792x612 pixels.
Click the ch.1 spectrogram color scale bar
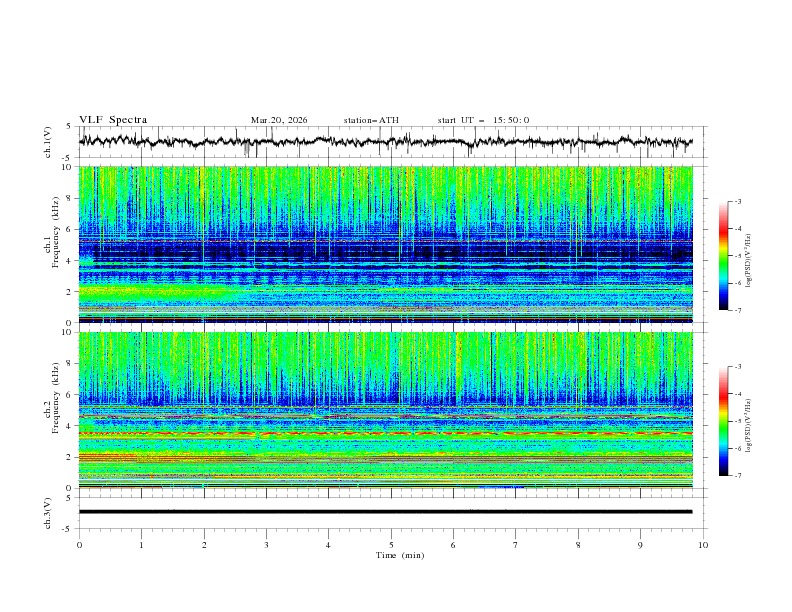[723, 256]
